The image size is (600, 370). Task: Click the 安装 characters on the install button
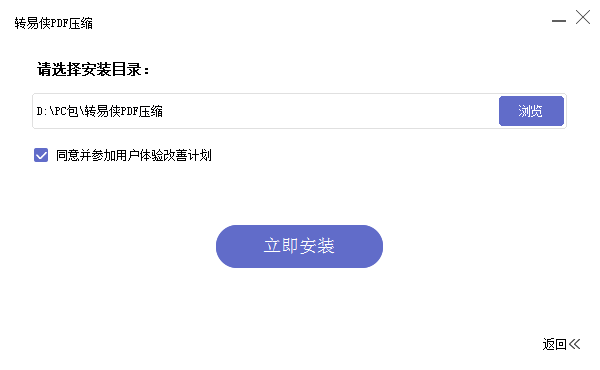tap(317, 246)
